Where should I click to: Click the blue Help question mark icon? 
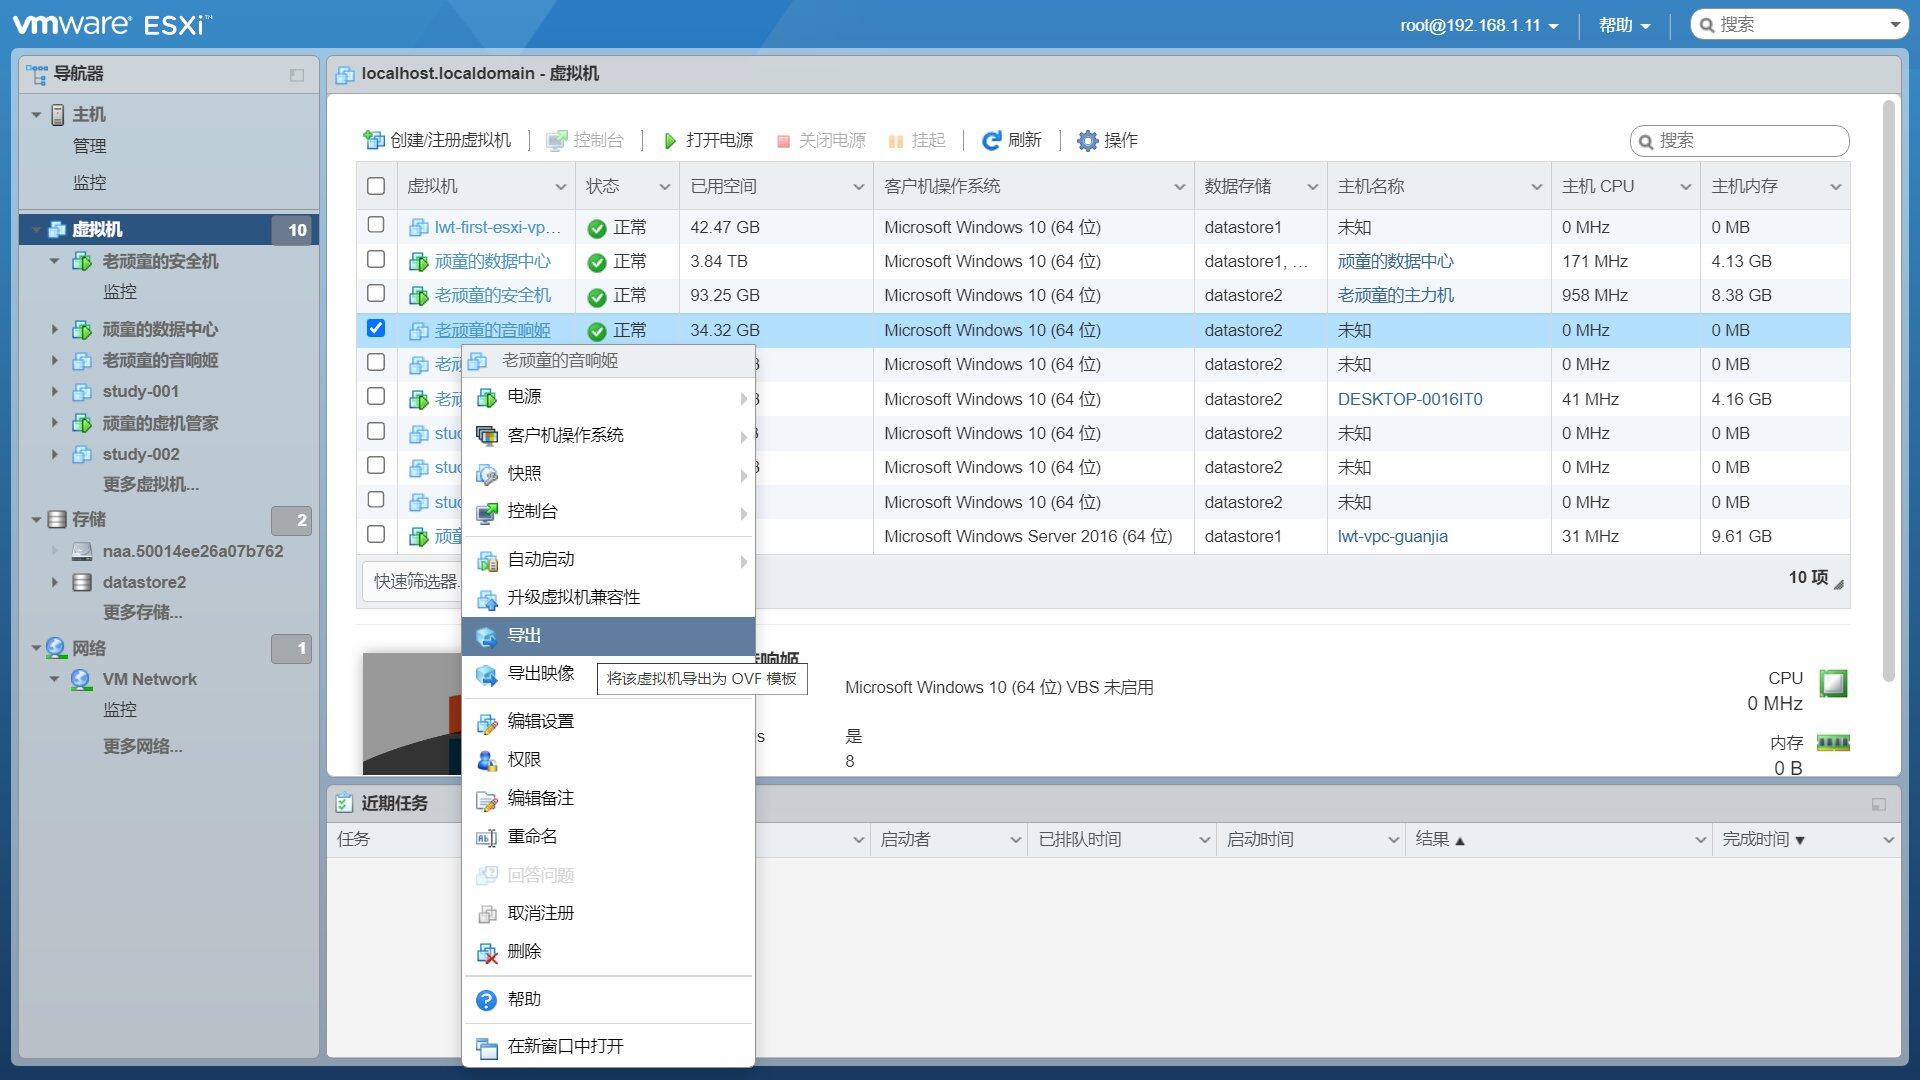[x=487, y=1000]
